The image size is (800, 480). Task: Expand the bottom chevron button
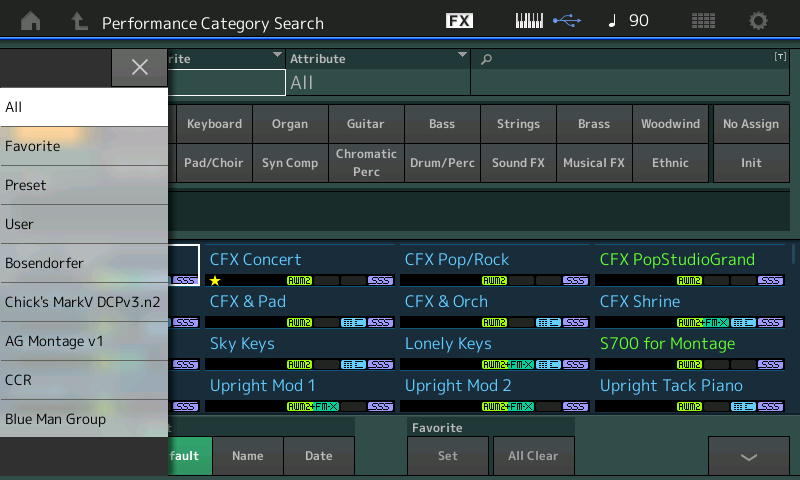tap(748, 456)
